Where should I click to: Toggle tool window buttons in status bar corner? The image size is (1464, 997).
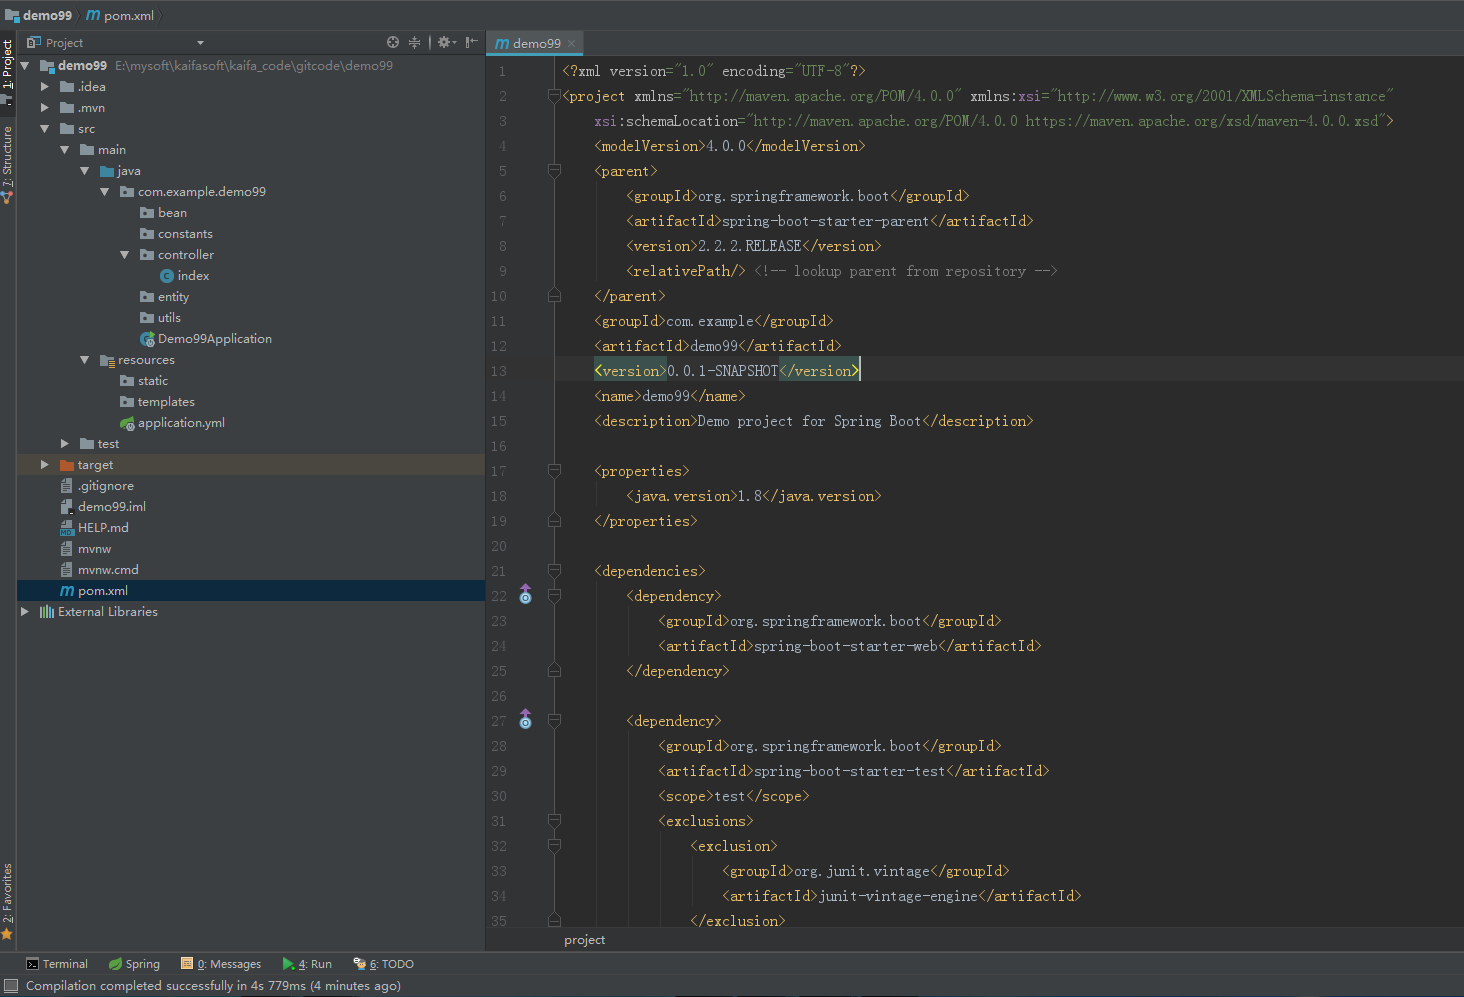11,986
